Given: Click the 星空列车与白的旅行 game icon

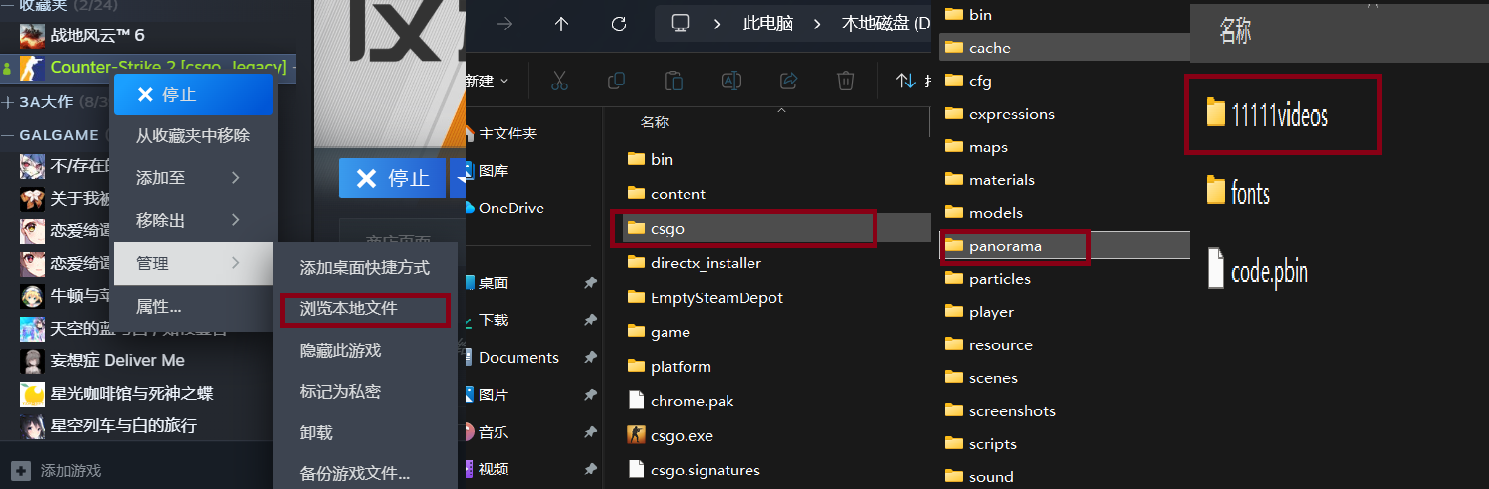Looking at the screenshot, I should point(32,425).
